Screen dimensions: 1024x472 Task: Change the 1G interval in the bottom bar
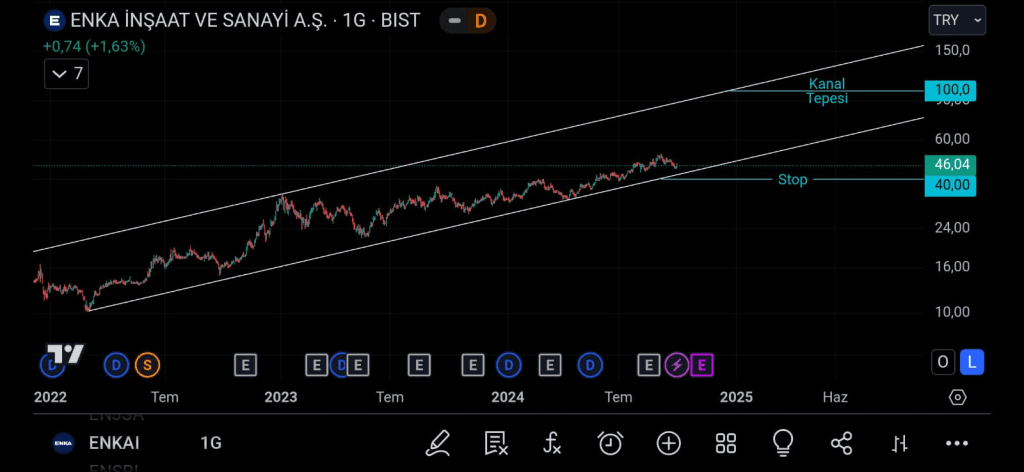coord(211,443)
